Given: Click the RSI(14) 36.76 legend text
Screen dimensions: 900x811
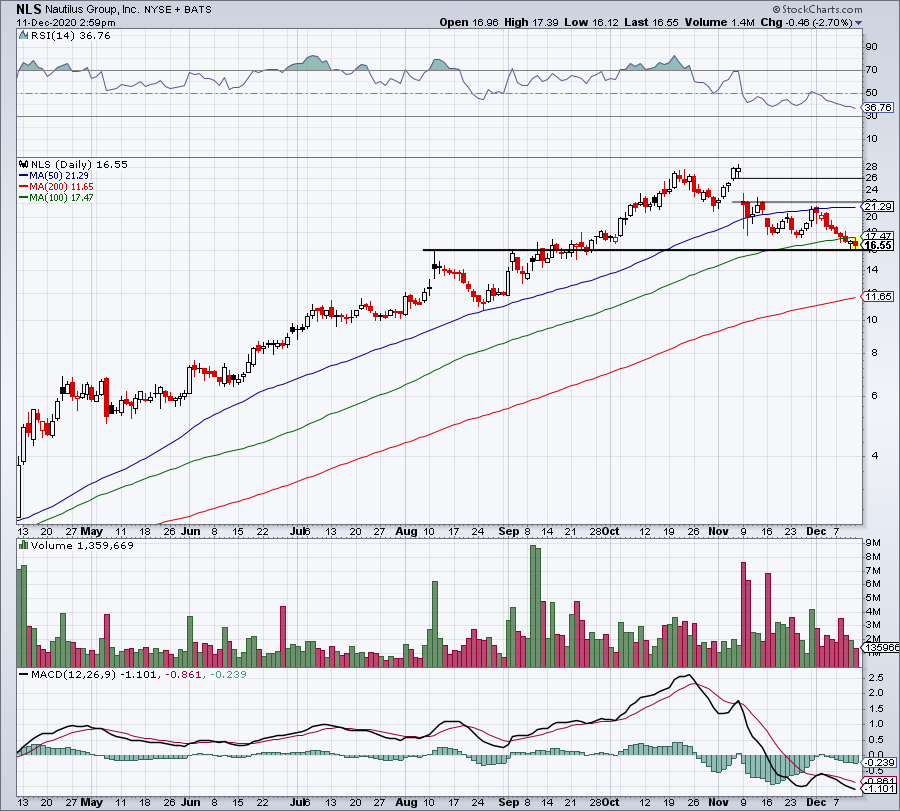Looking at the screenshot, I should [71, 36].
